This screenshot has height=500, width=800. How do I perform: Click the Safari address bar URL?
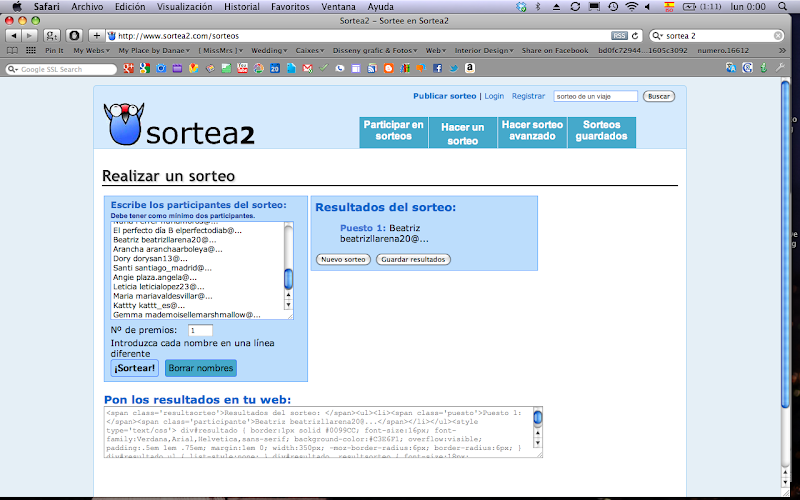tap(178, 36)
